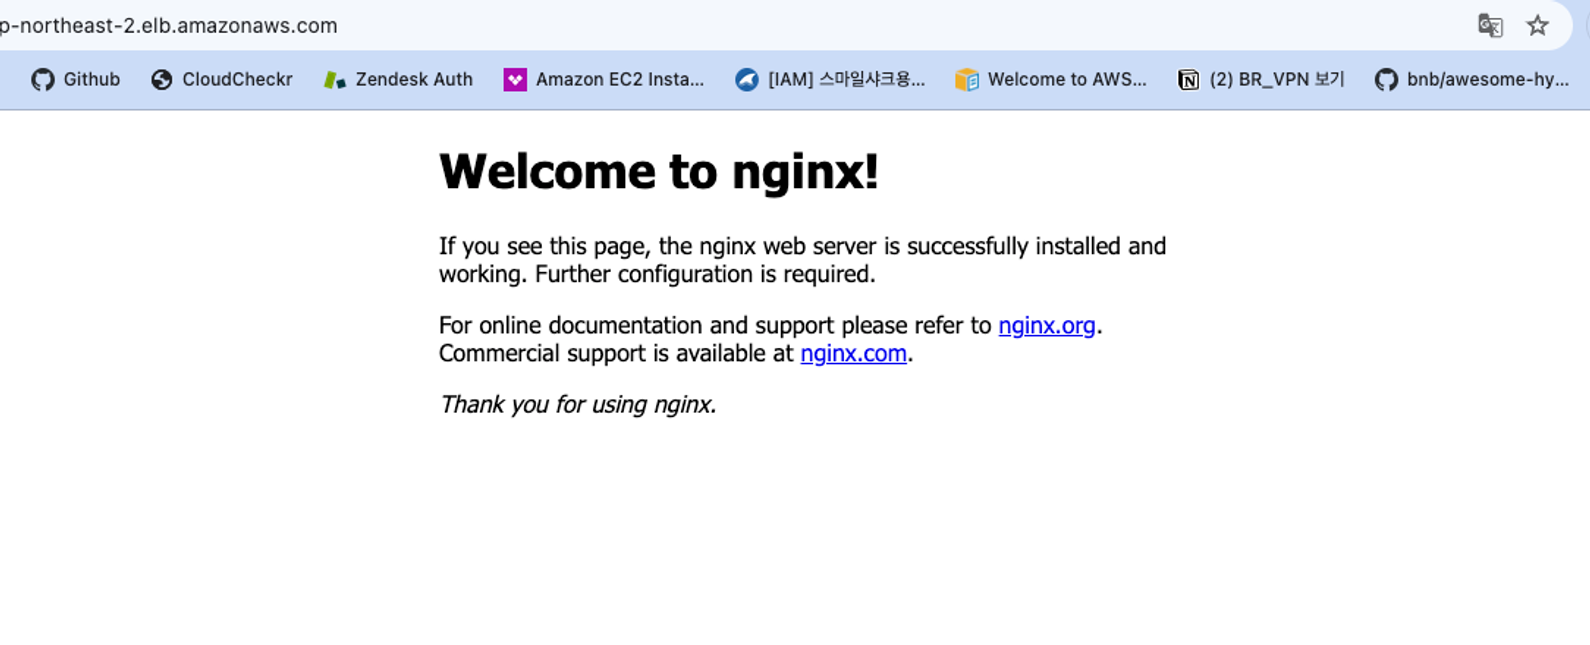Click the Zendesk Auth bookmark icon

(x=335, y=80)
